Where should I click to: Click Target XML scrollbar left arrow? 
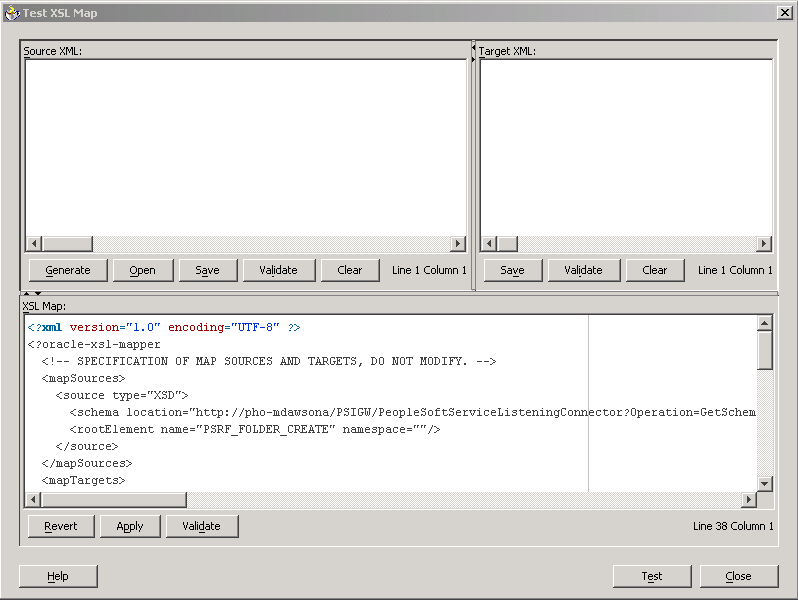coord(489,244)
